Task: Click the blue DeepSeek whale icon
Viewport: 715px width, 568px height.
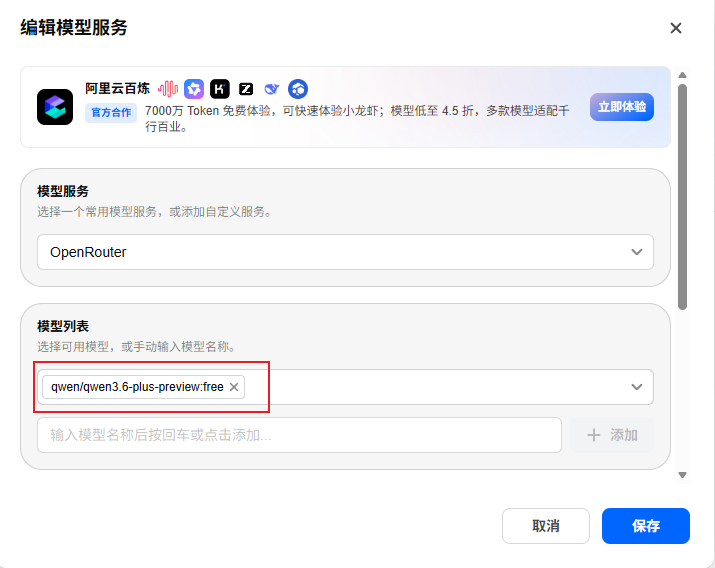Action: 272,89
